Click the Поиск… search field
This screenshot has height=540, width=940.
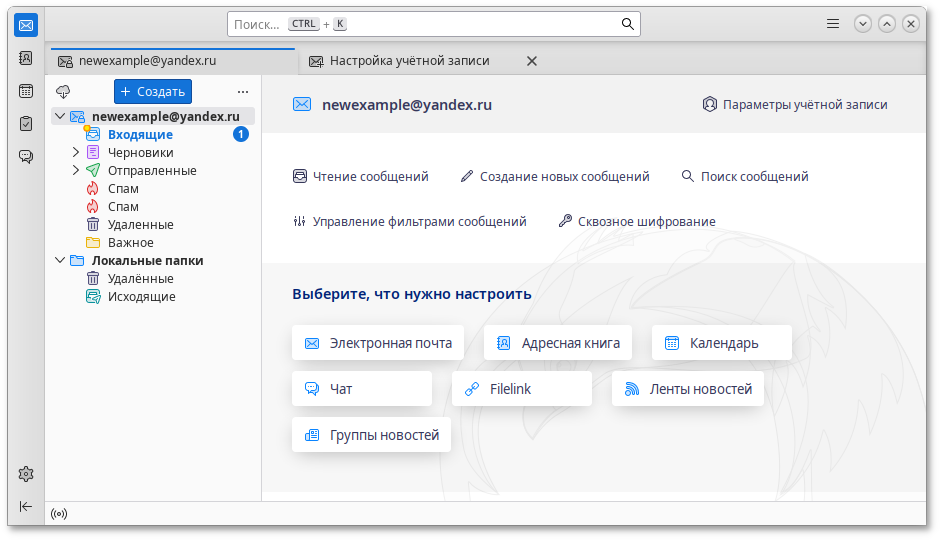(x=433, y=24)
